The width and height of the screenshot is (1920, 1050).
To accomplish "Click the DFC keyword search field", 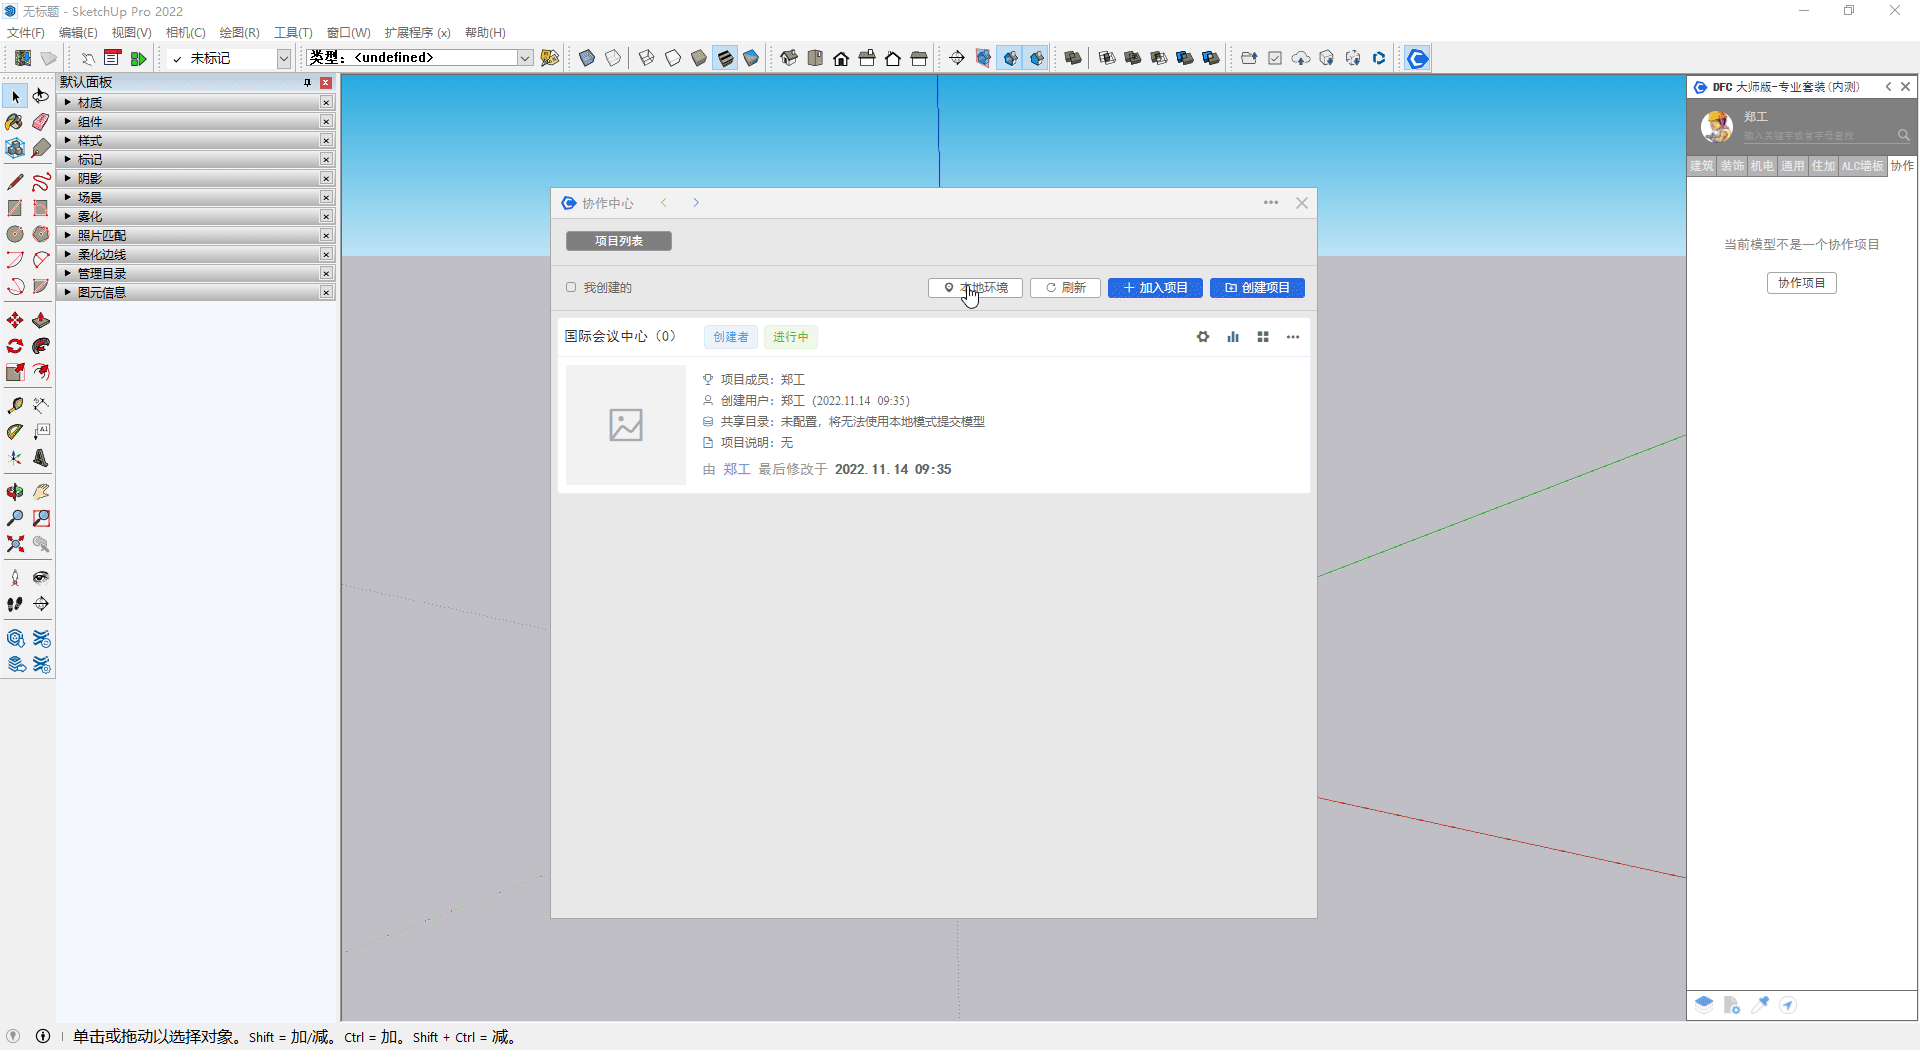I will coord(1817,136).
